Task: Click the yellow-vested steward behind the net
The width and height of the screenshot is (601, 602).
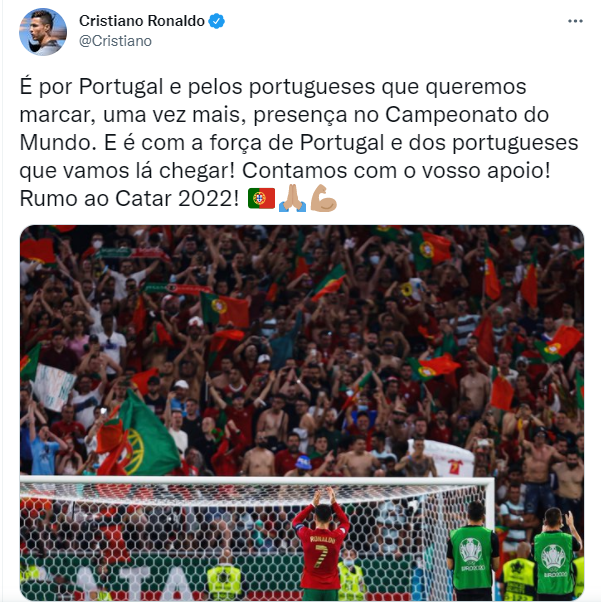Action: click(224, 576)
